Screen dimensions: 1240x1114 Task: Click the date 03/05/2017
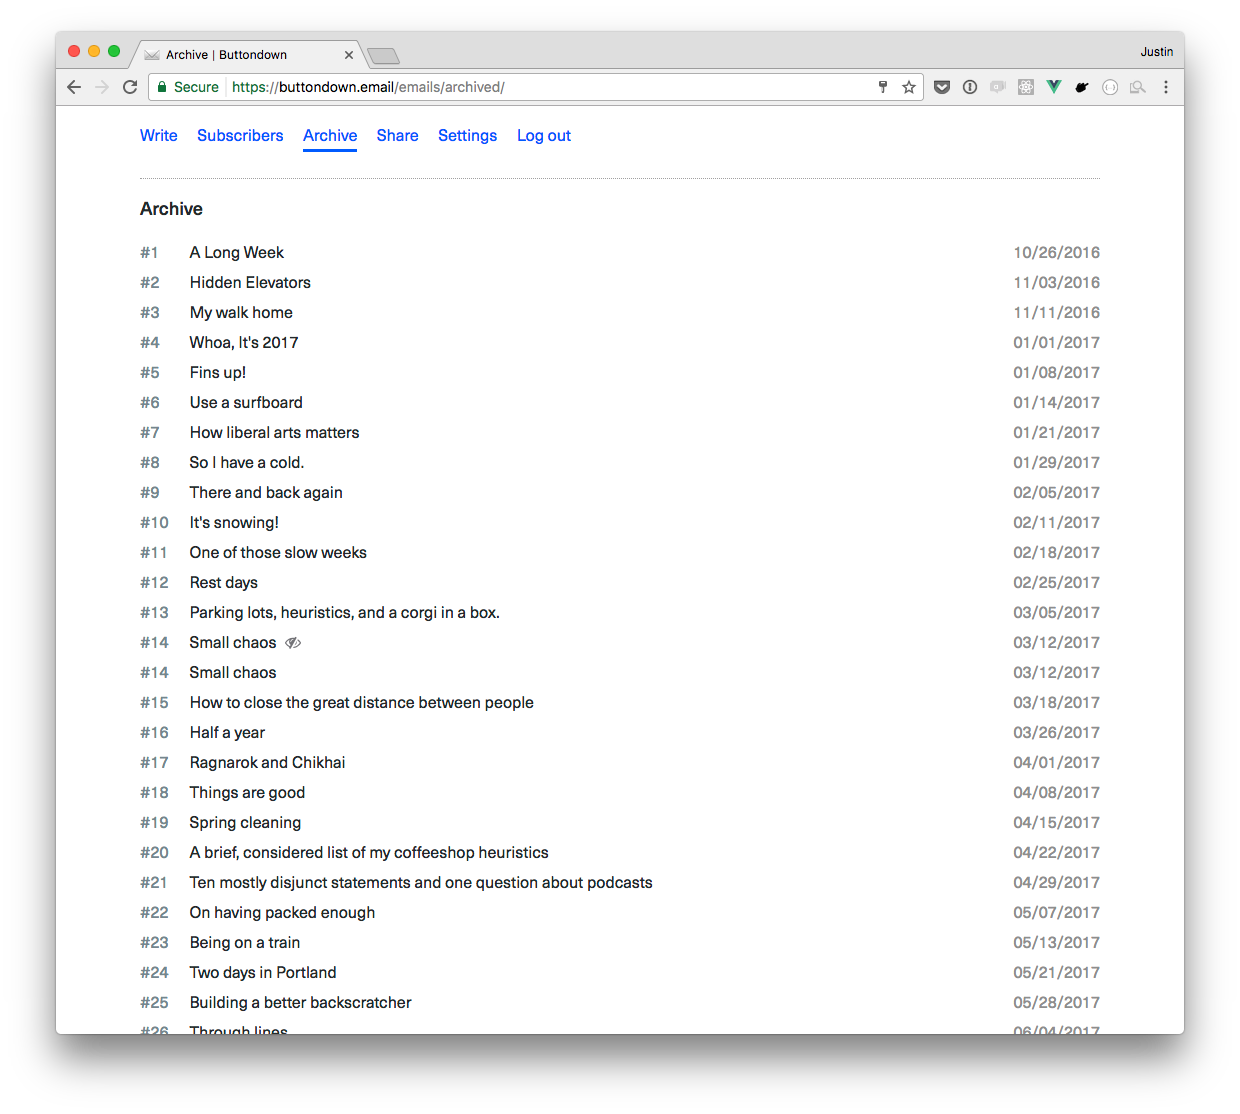tap(1056, 612)
